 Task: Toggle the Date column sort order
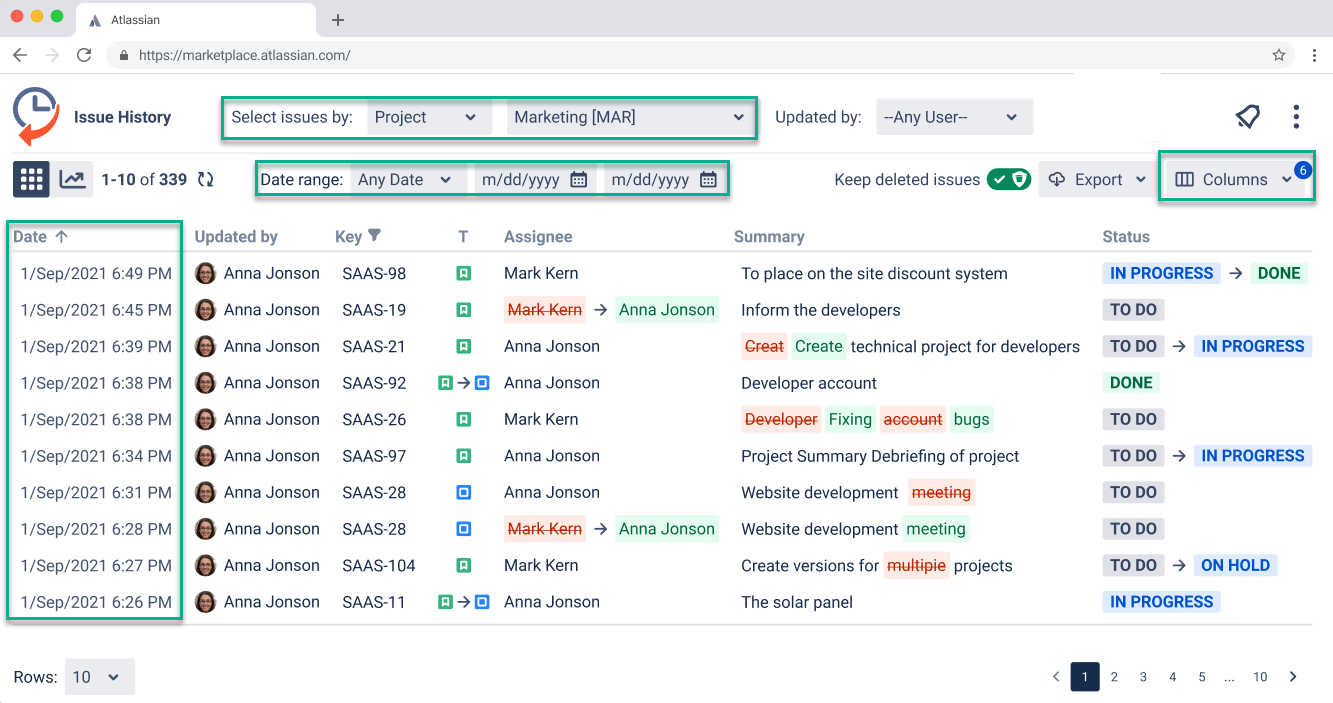click(61, 236)
